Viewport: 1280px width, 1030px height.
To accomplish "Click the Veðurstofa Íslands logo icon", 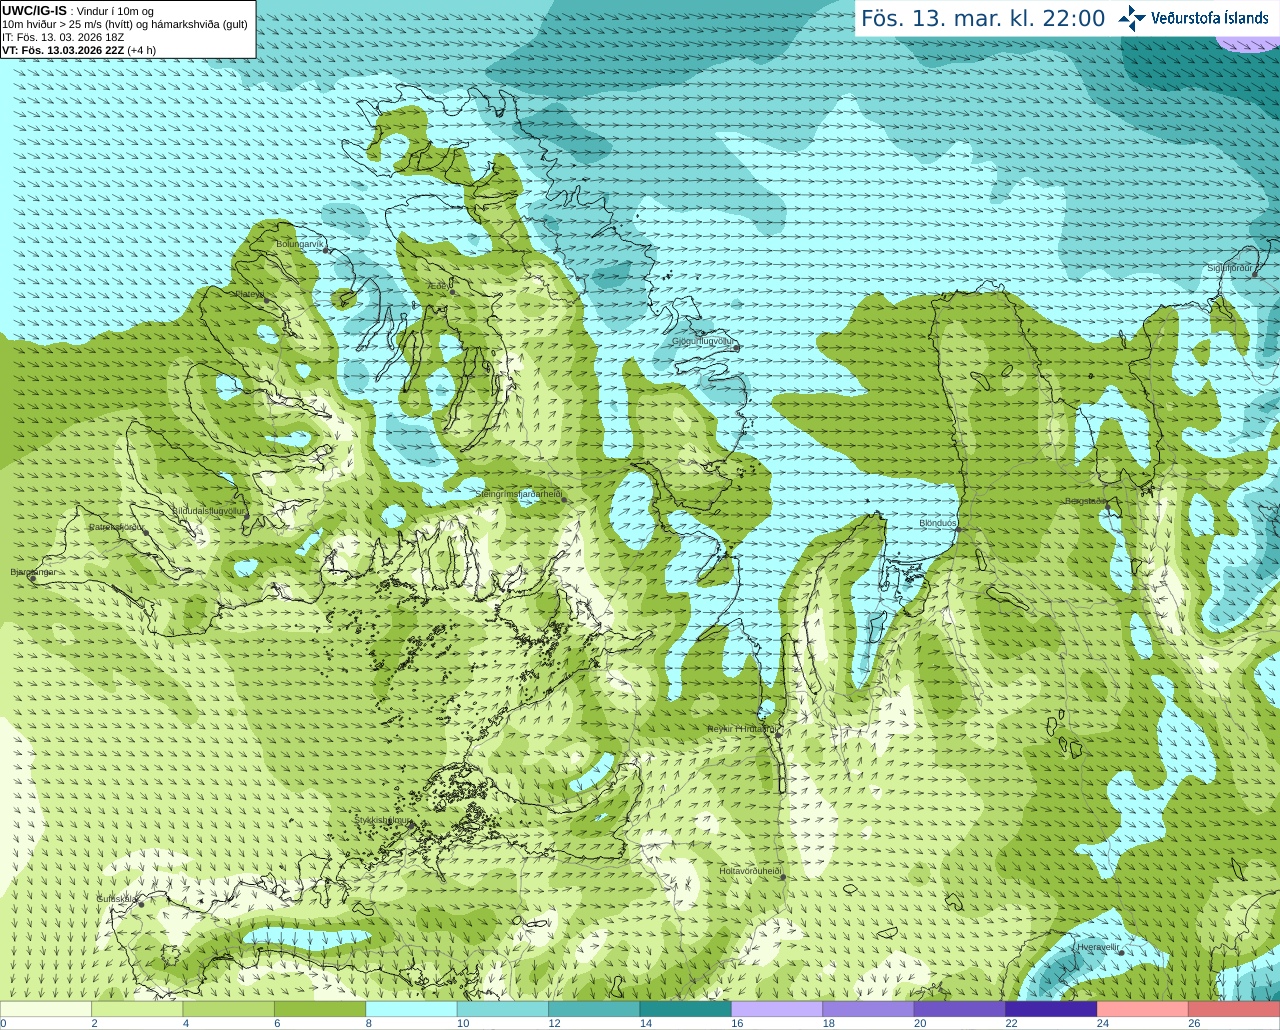I will click(x=1131, y=18).
